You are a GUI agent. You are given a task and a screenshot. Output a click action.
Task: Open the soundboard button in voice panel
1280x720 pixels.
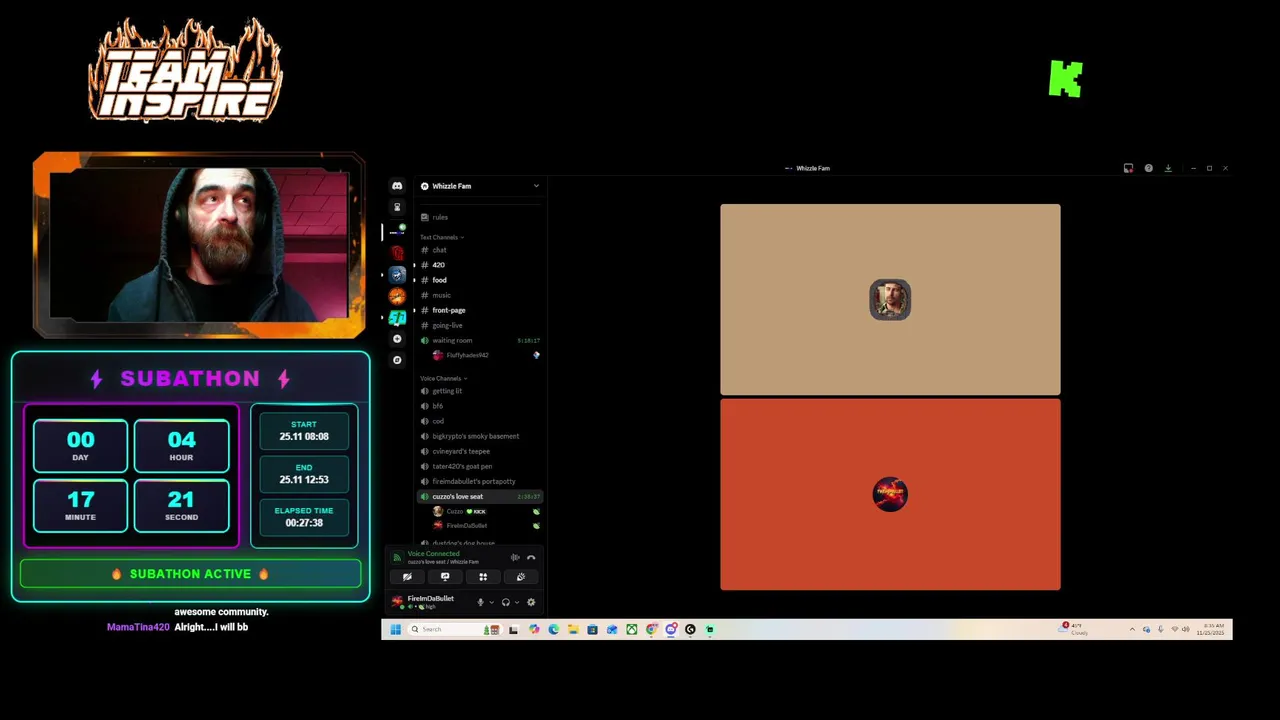[x=521, y=577]
